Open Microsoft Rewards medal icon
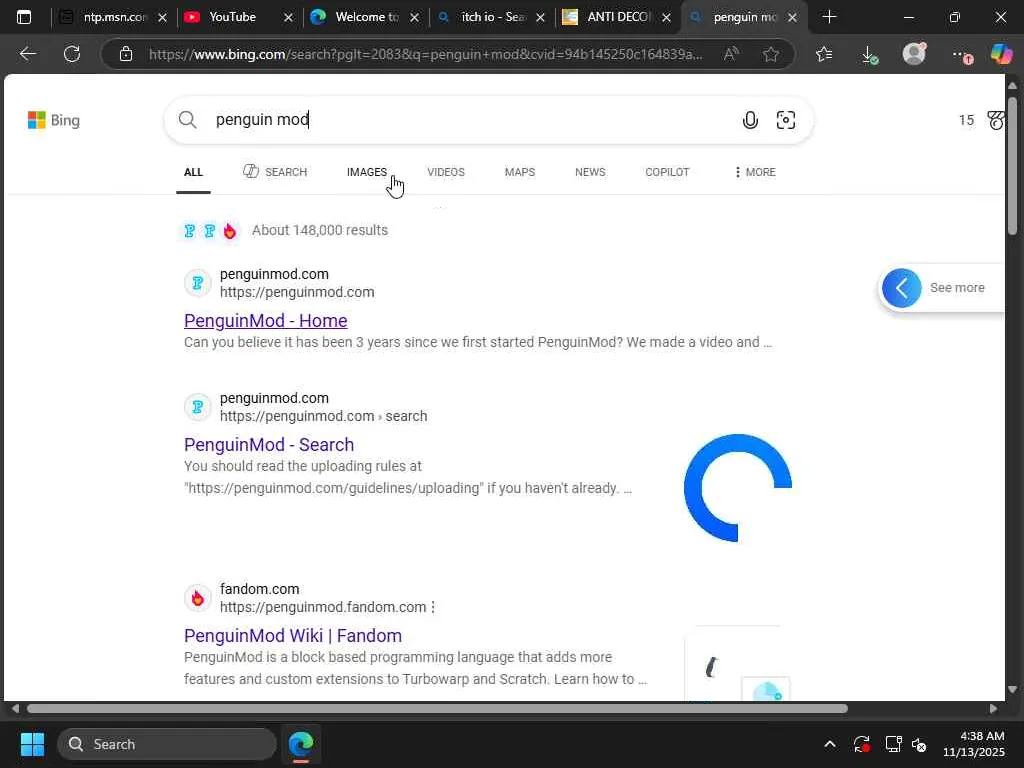 pyautogui.click(x=996, y=120)
